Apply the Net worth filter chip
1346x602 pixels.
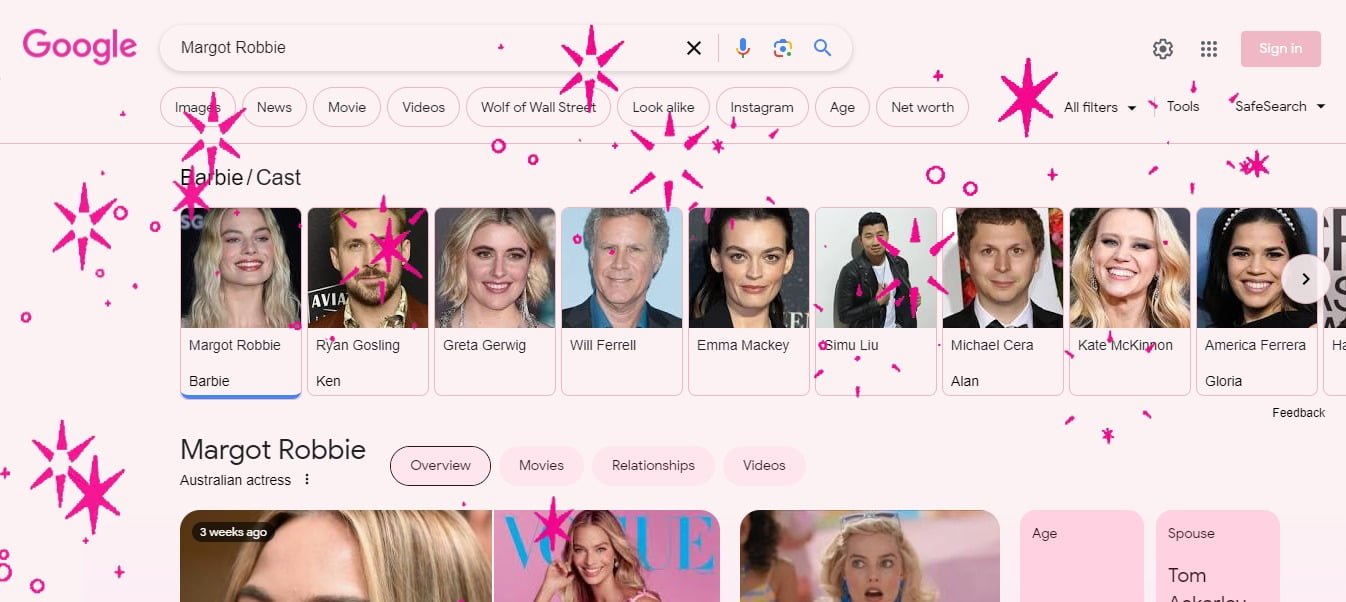click(922, 107)
